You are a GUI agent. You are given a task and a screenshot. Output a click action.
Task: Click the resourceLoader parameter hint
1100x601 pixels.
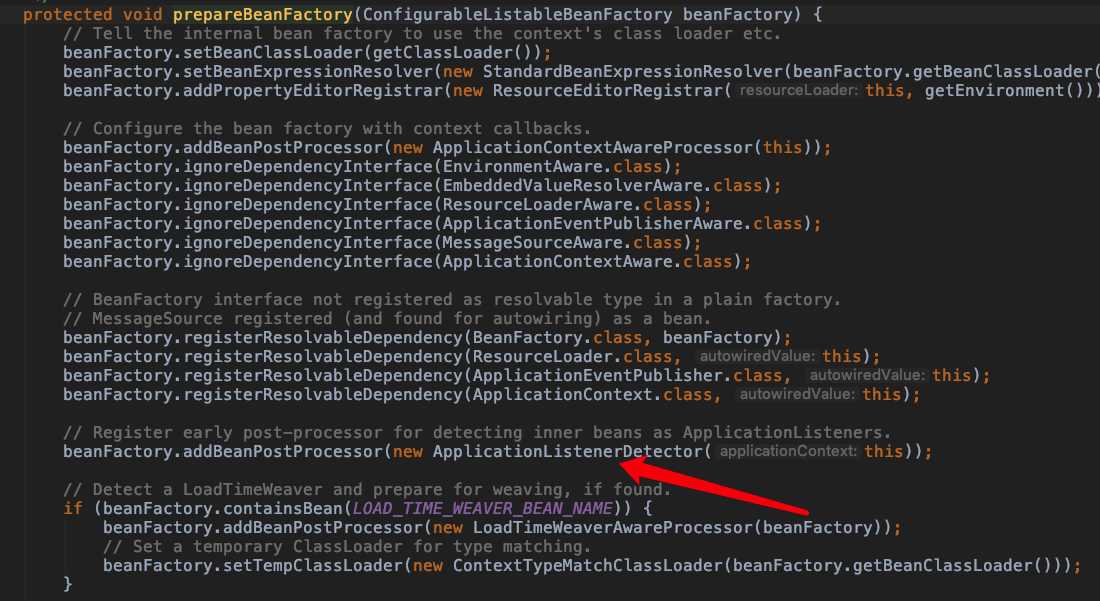click(x=798, y=90)
